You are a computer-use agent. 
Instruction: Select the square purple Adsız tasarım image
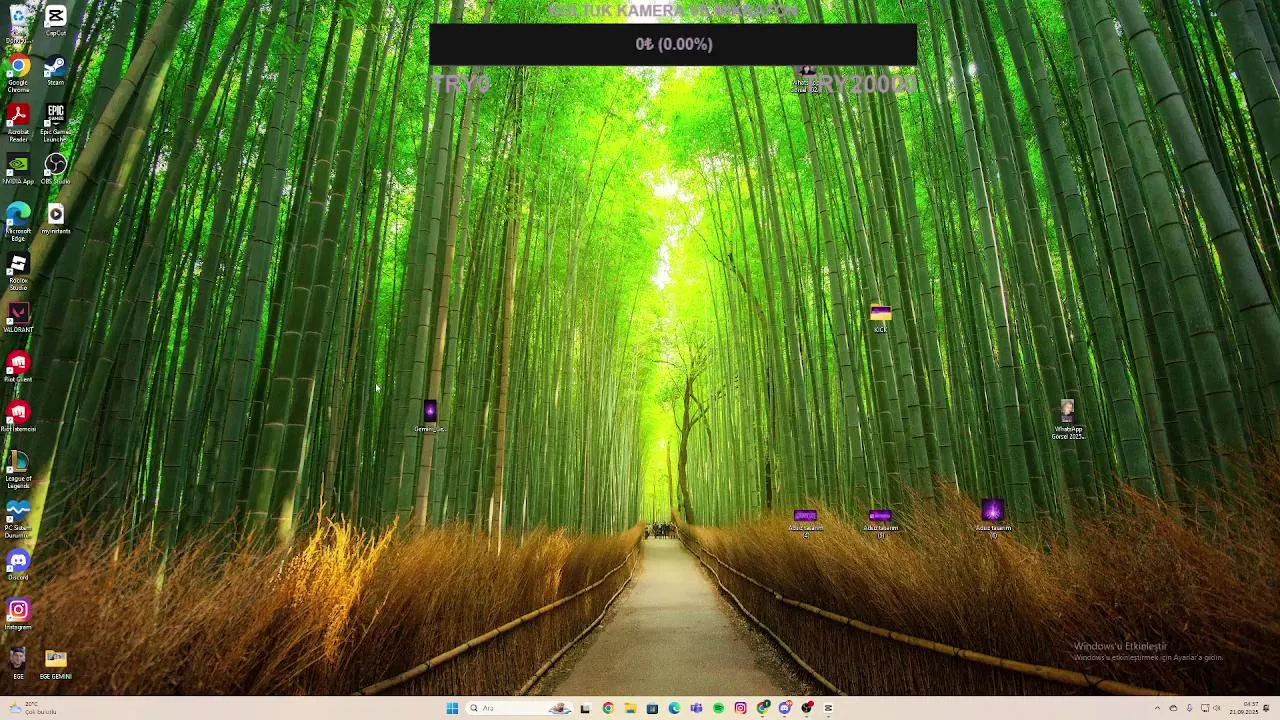993,518
